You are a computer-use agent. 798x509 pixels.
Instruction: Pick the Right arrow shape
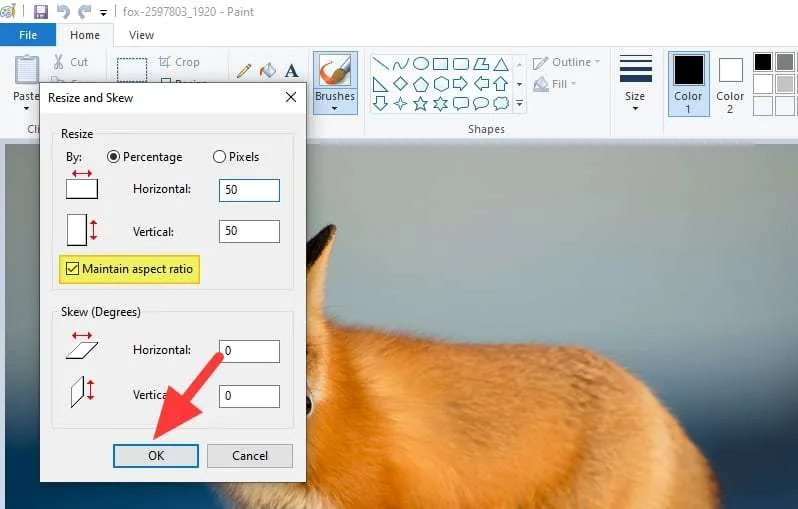pos(461,83)
